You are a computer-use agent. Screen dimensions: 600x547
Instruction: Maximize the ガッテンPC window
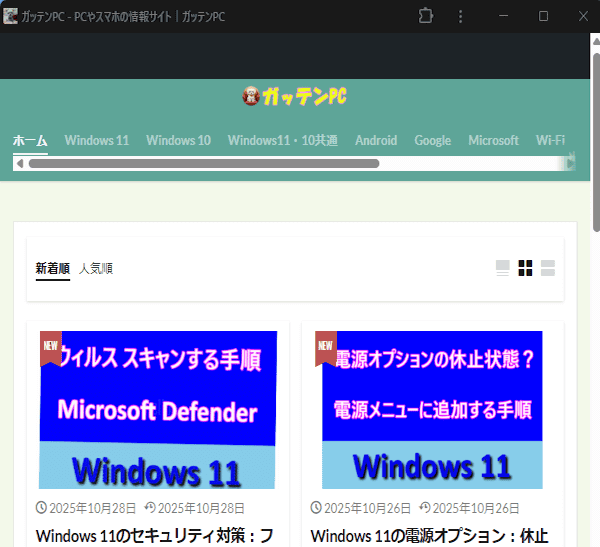[x=543, y=16]
